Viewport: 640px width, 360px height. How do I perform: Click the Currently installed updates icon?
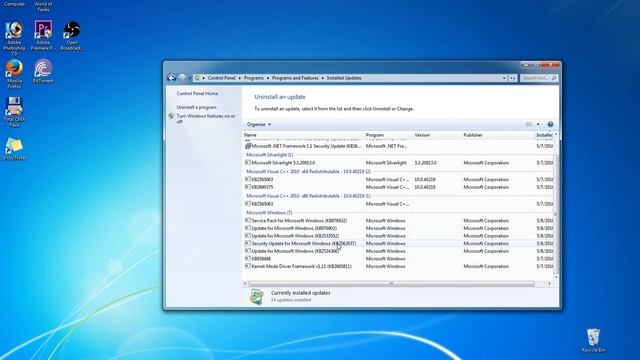point(257,297)
